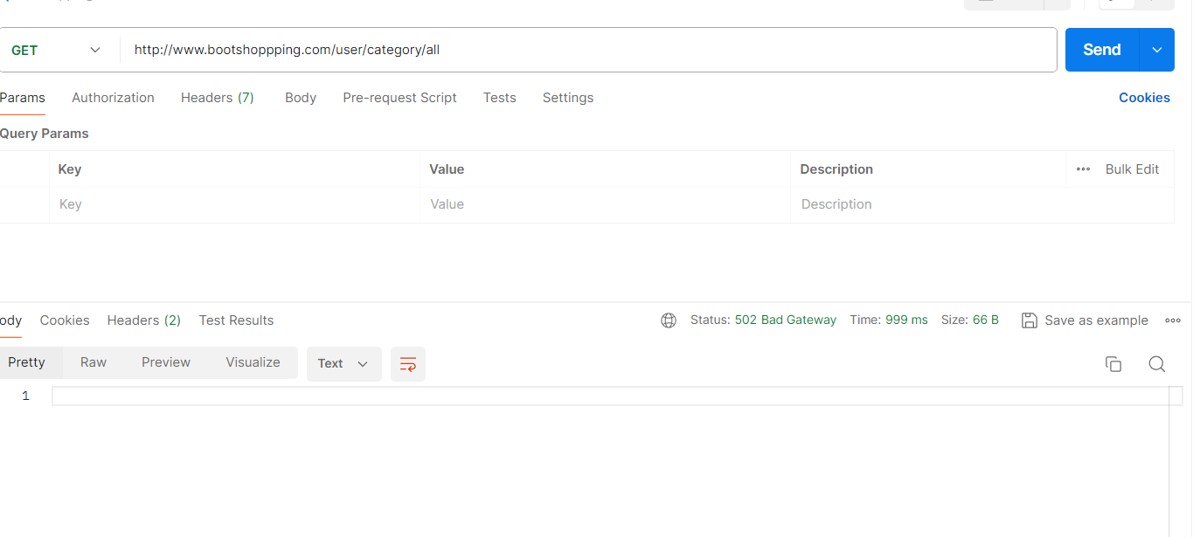
Task: Click Bulk Edit for query params
Action: [1132, 170]
